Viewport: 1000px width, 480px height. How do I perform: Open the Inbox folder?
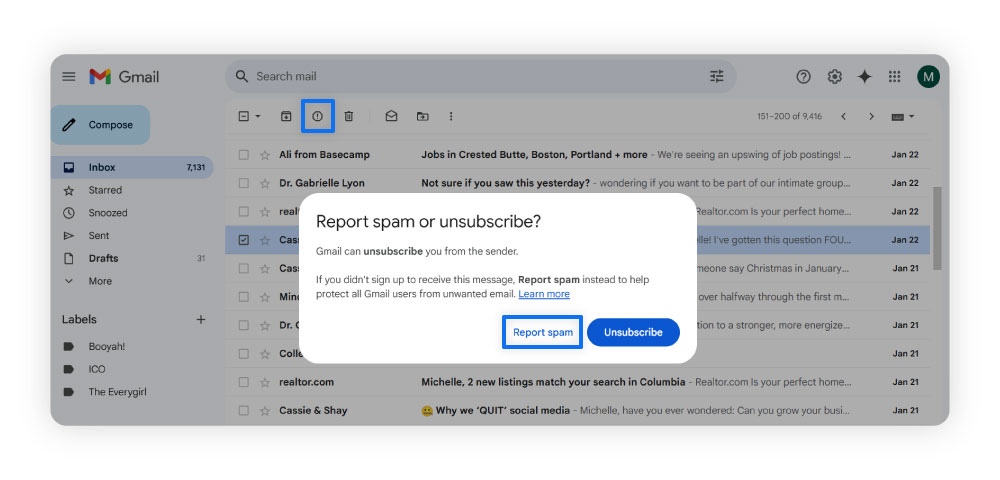132,168
